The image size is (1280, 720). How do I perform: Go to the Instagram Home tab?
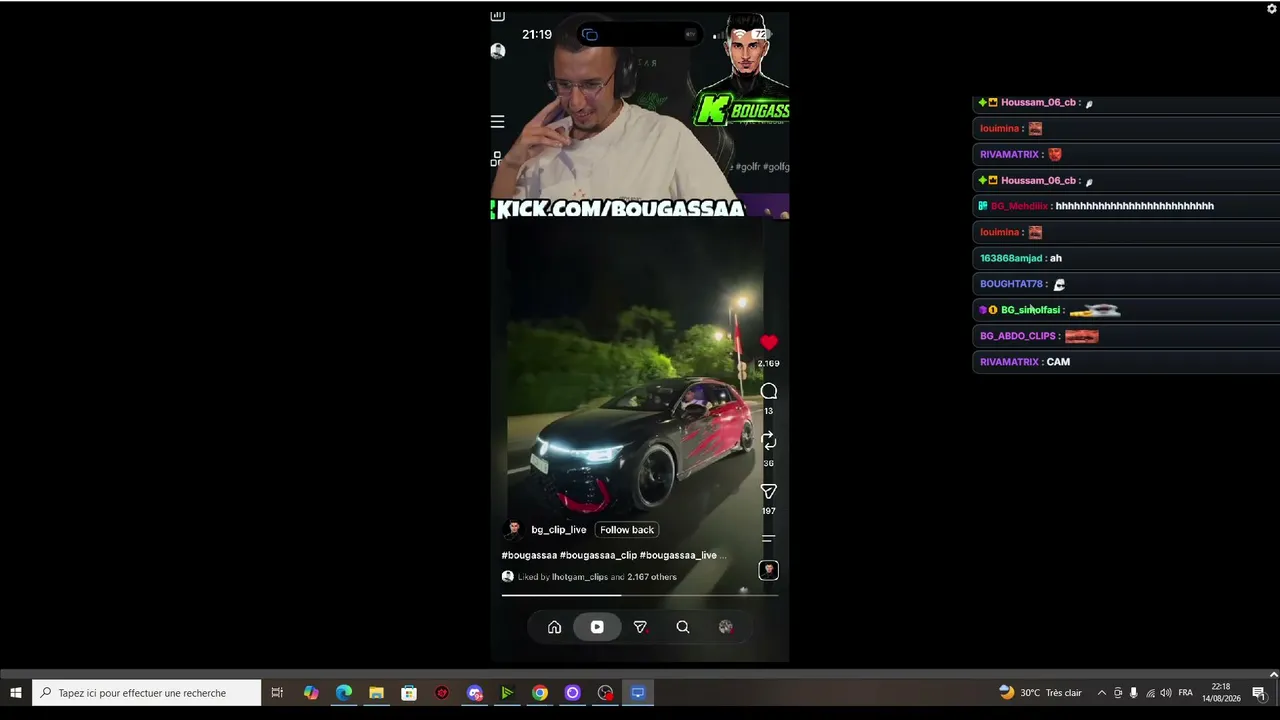[554, 627]
